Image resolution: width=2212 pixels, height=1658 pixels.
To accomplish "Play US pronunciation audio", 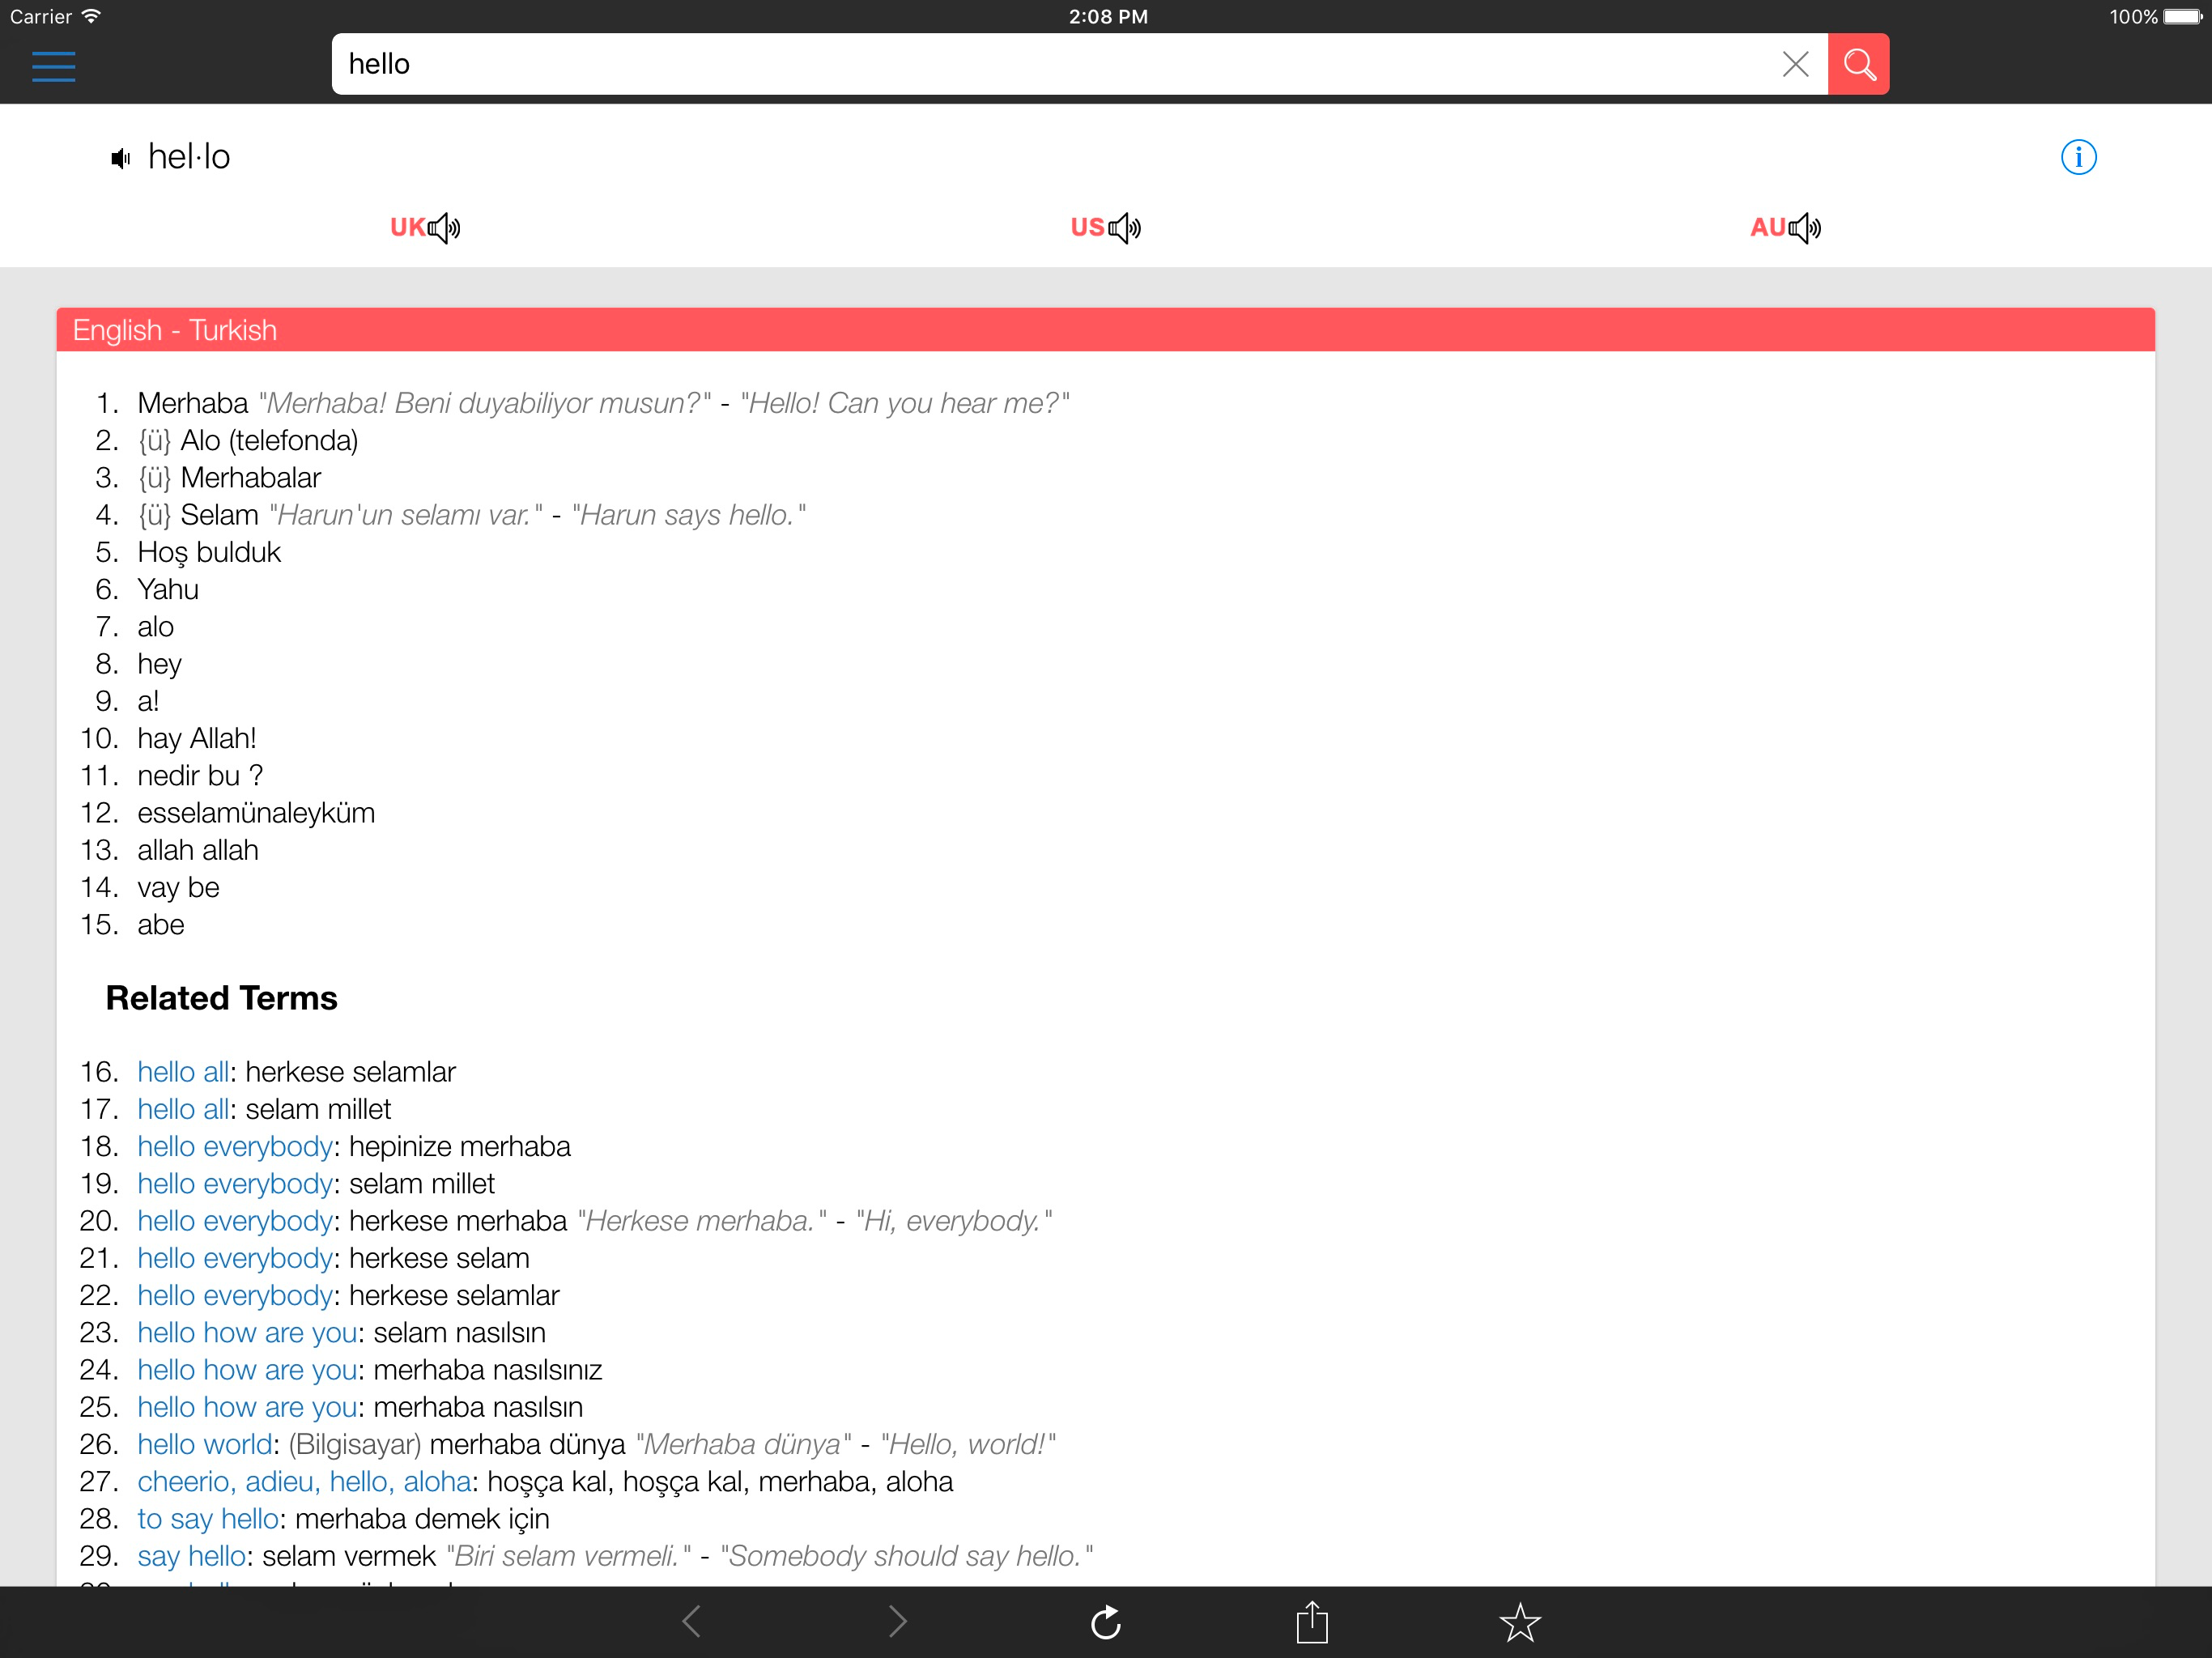I will (1105, 228).
